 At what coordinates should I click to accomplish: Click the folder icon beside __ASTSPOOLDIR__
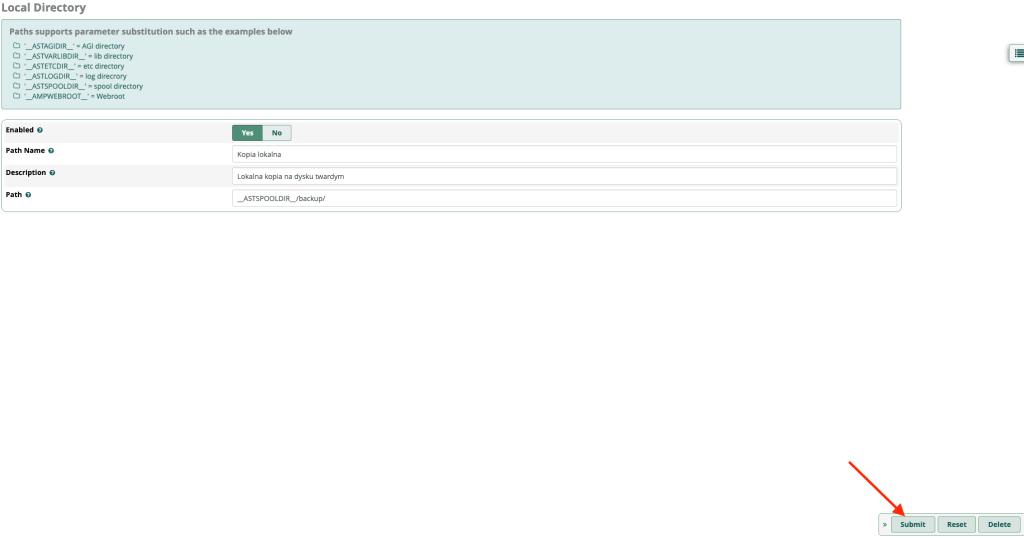[x=16, y=86]
